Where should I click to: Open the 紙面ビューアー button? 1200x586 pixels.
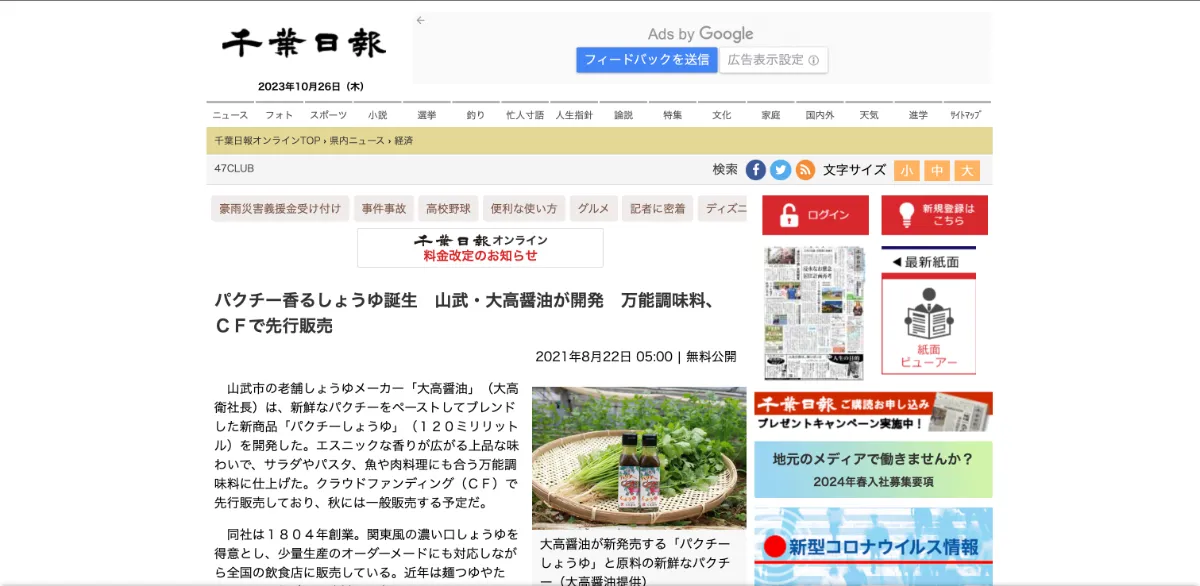[928, 325]
